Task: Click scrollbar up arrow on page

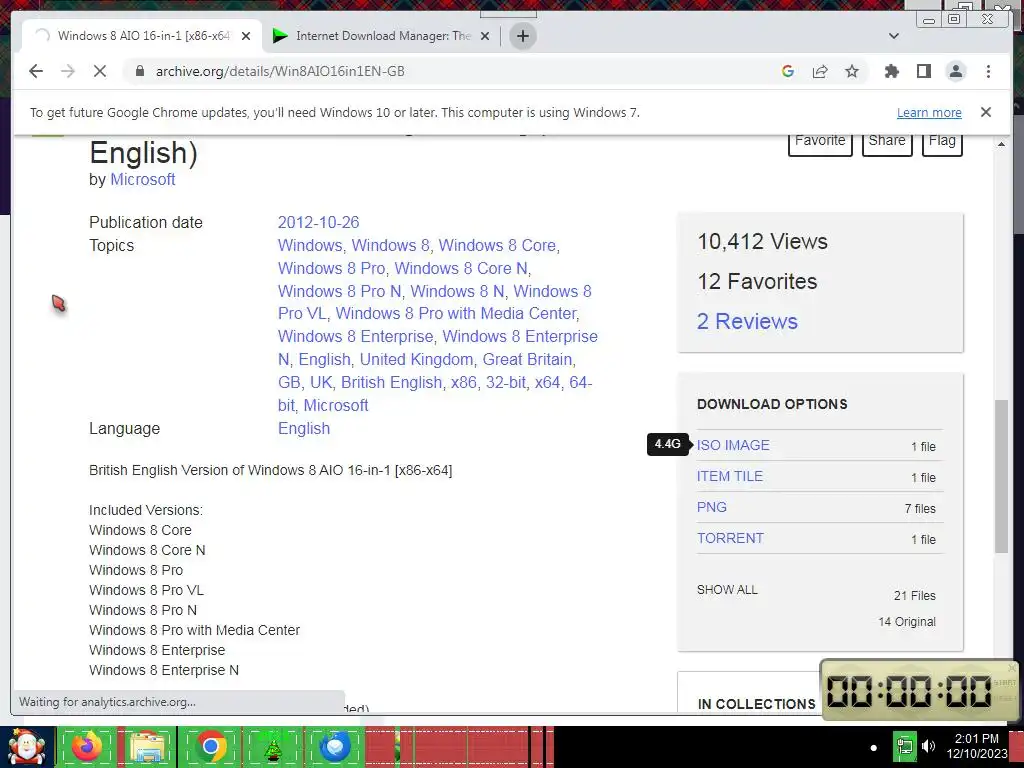Action: [1001, 144]
